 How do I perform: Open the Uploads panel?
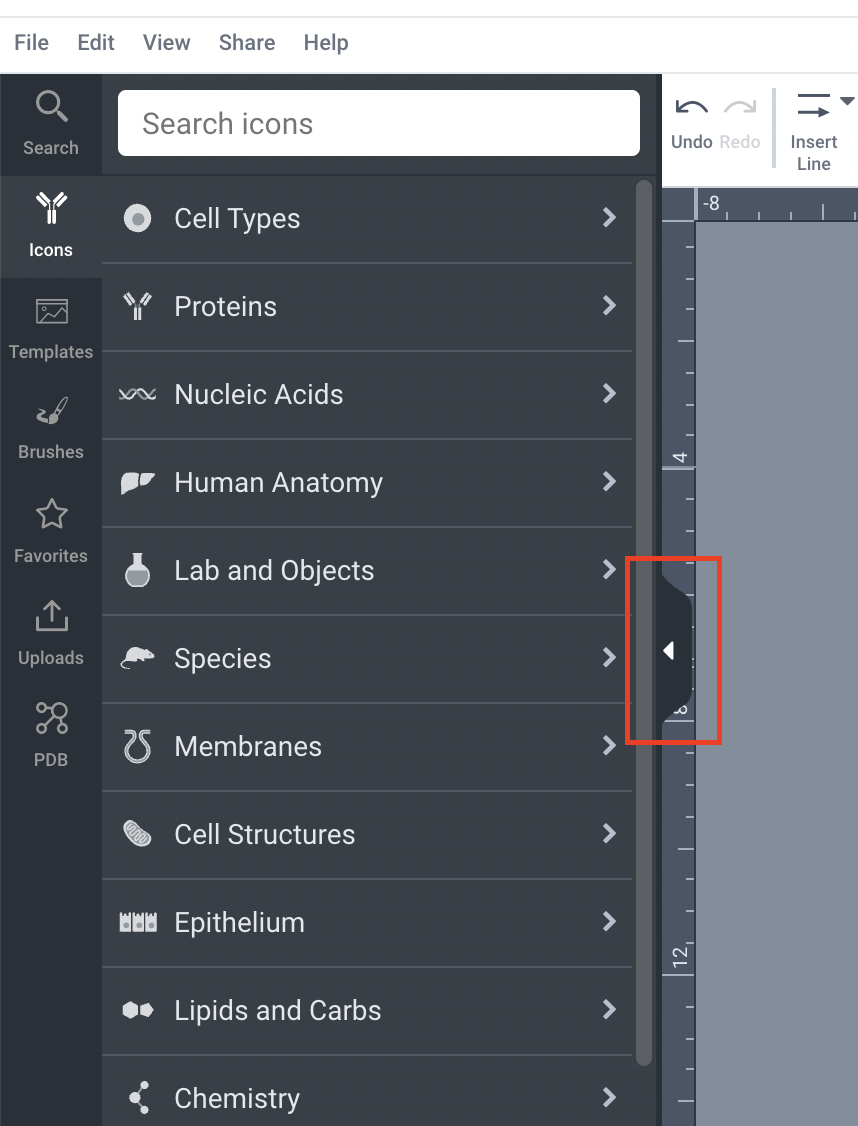click(x=50, y=630)
